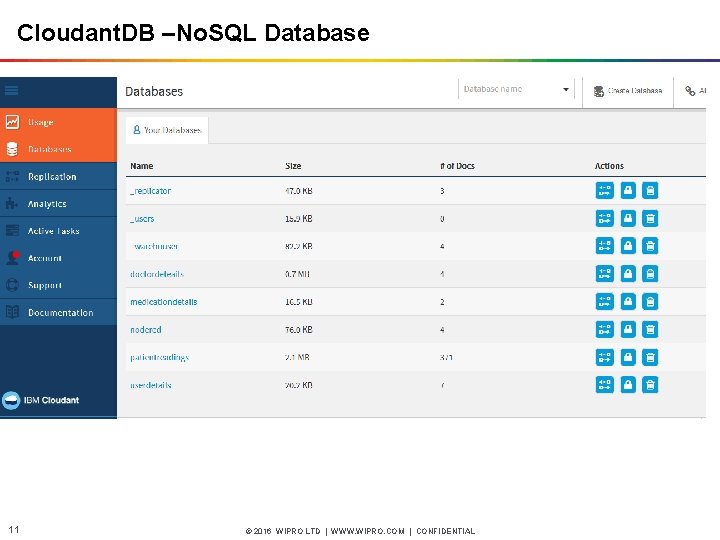Replicate the _warehouser database

click(604, 246)
